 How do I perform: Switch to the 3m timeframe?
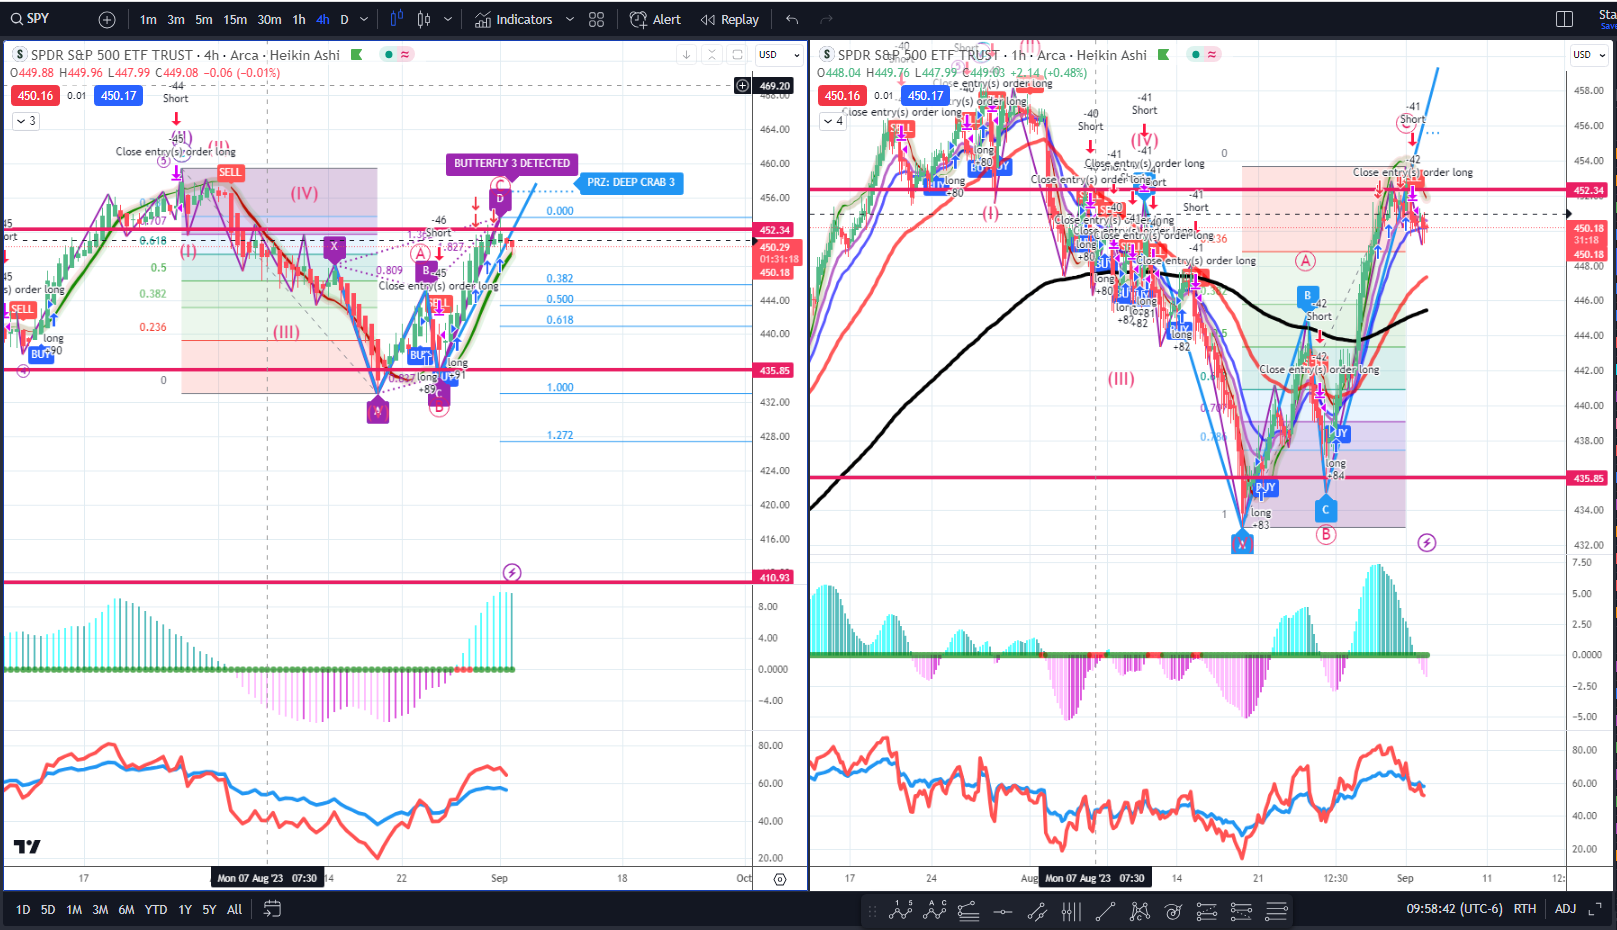coord(176,20)
